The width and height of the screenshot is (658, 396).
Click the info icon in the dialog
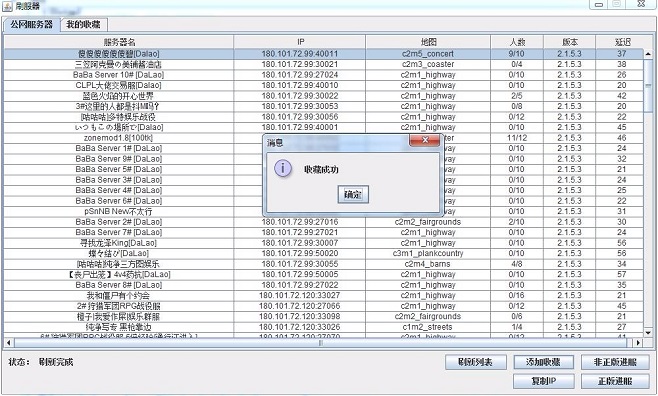[283, 169]
